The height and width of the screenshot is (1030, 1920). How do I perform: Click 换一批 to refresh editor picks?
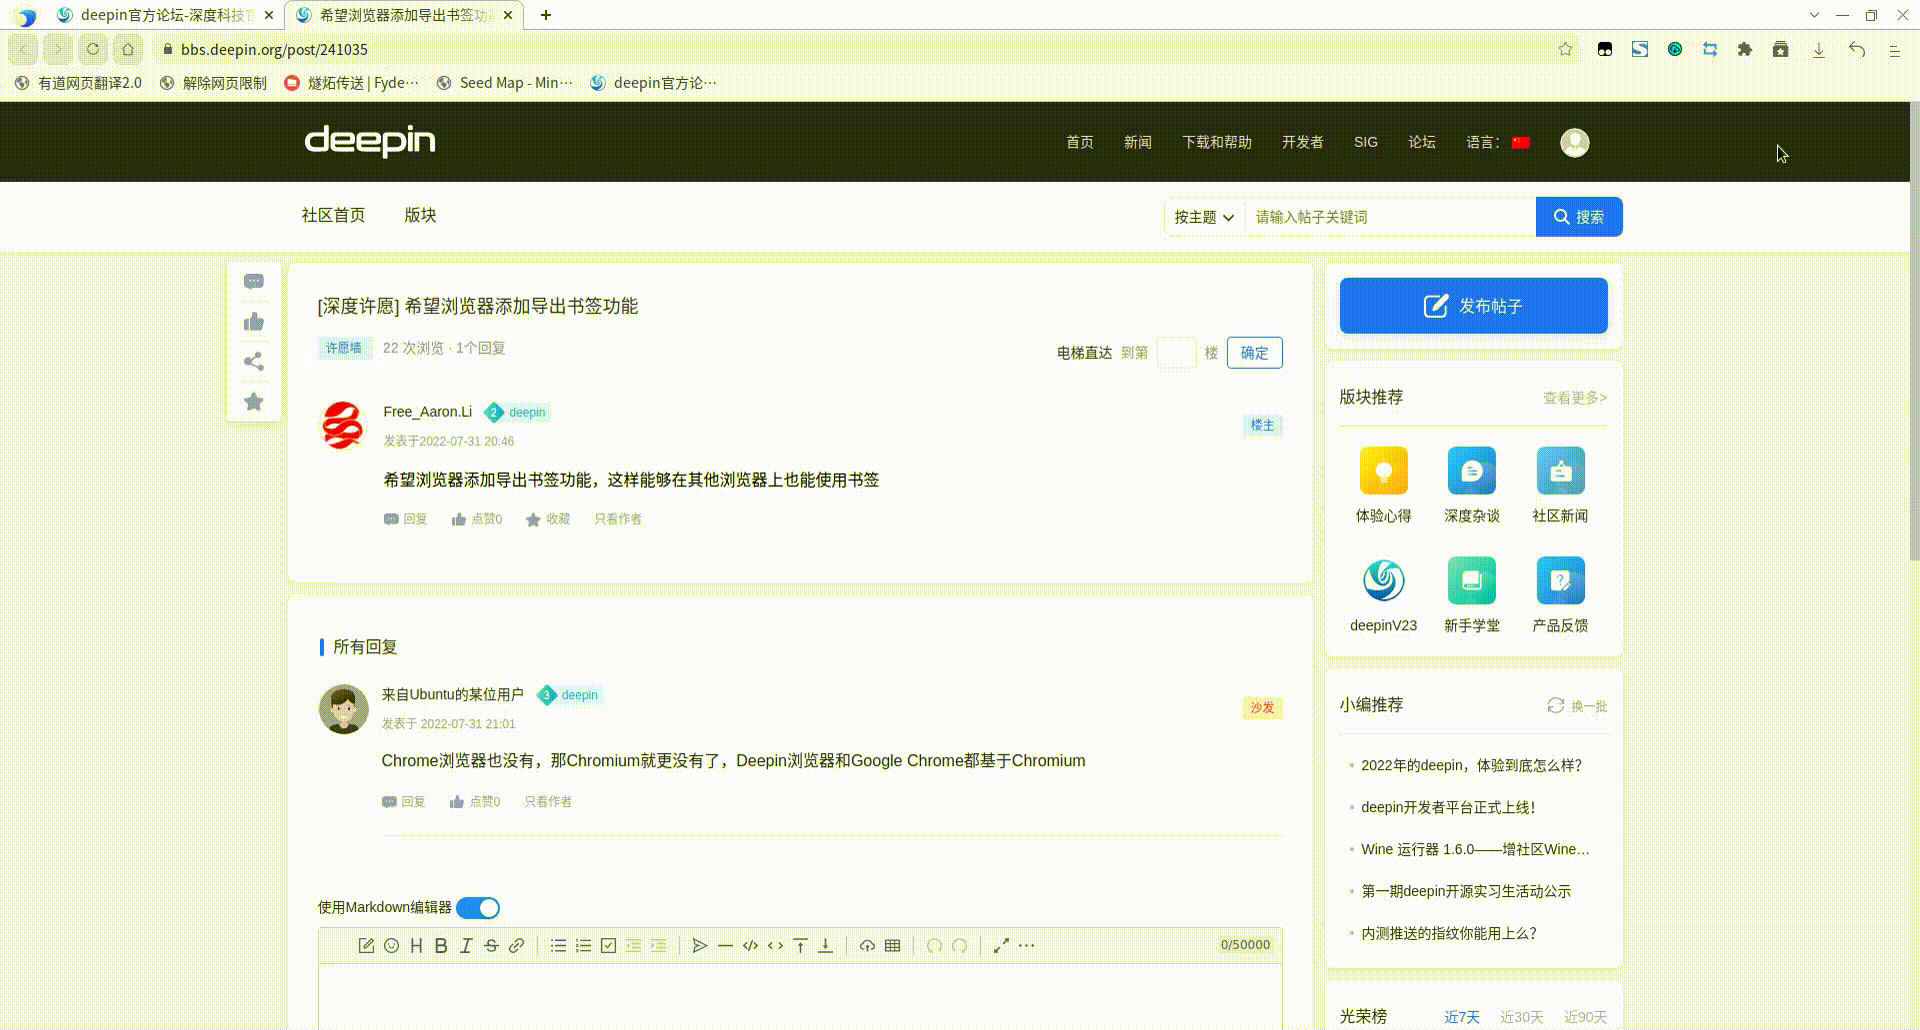point(1575,706)
